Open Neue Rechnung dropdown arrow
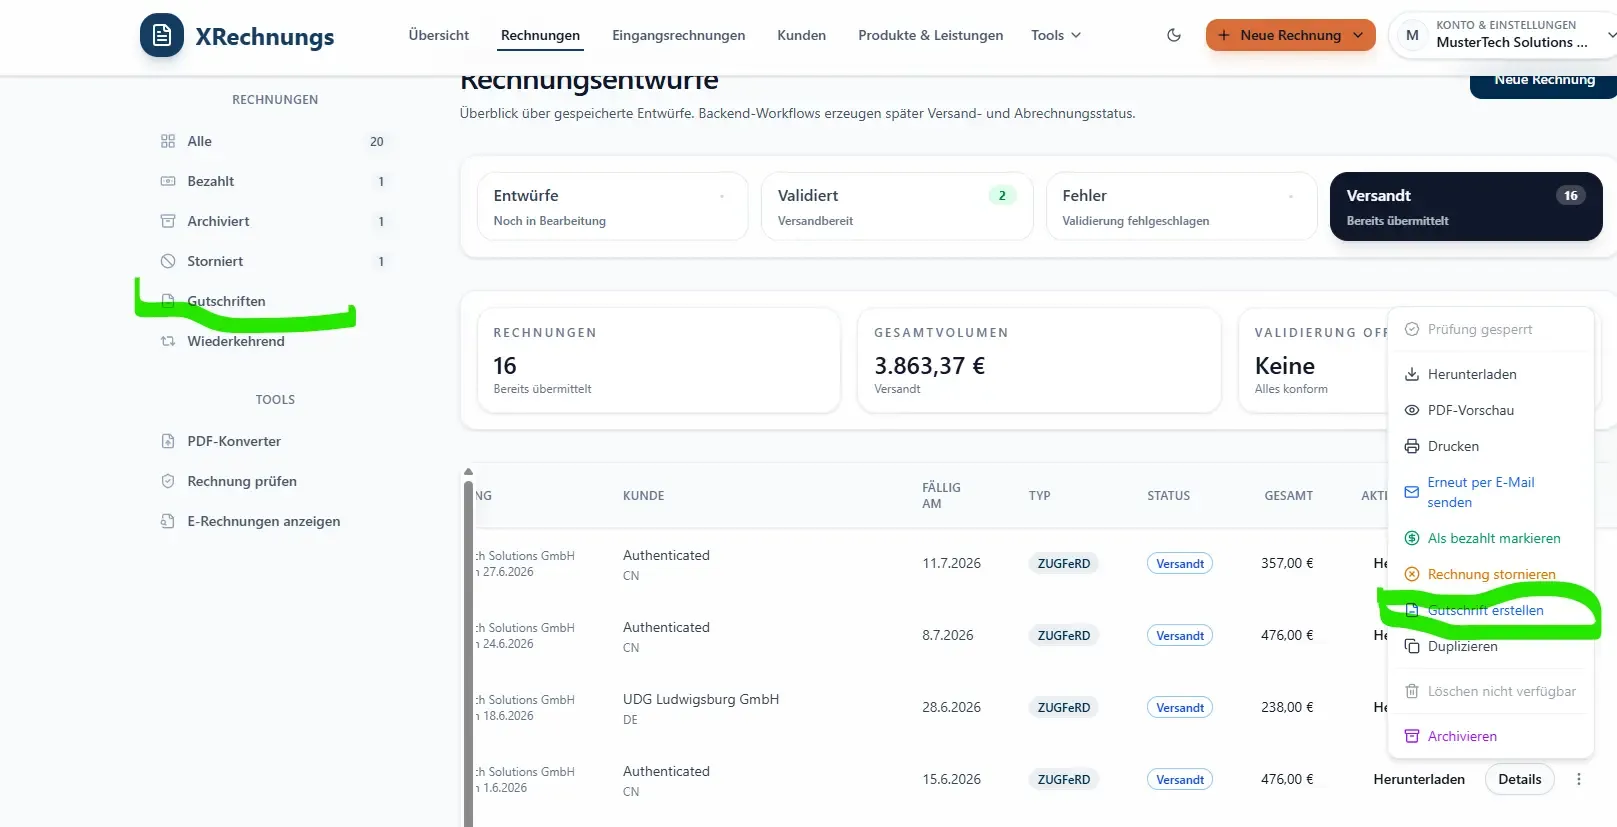The height and width of the screenshot is (827, 1617). 1358,35
